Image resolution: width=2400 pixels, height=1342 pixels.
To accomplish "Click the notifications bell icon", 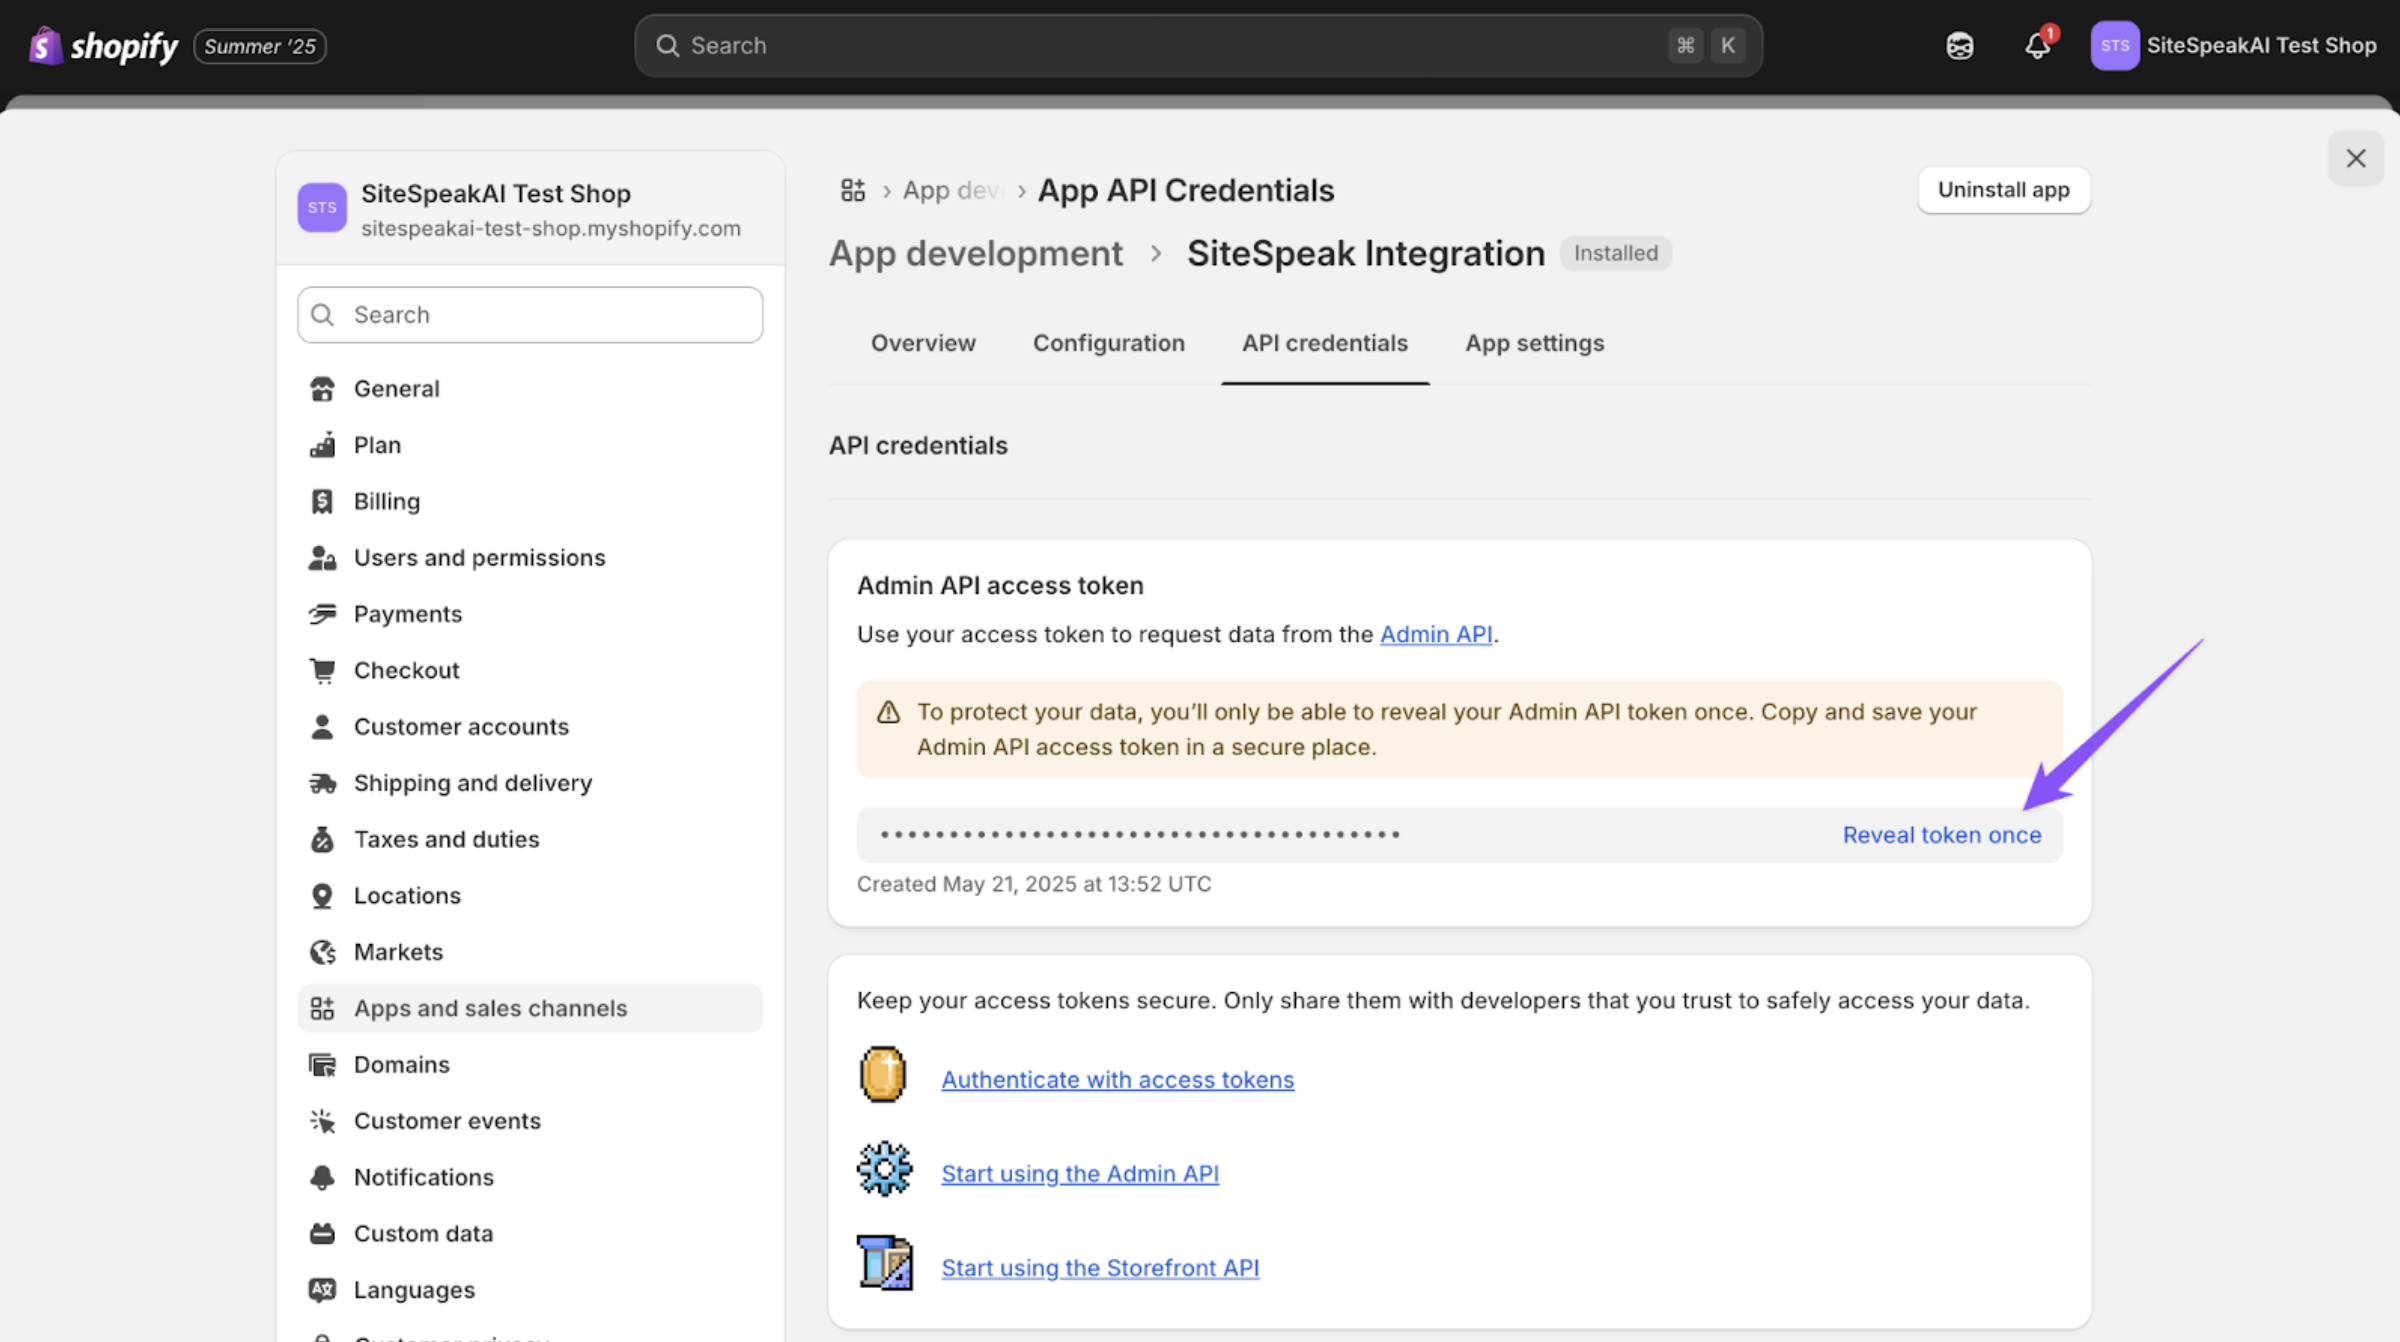I will click(2036, 46).
